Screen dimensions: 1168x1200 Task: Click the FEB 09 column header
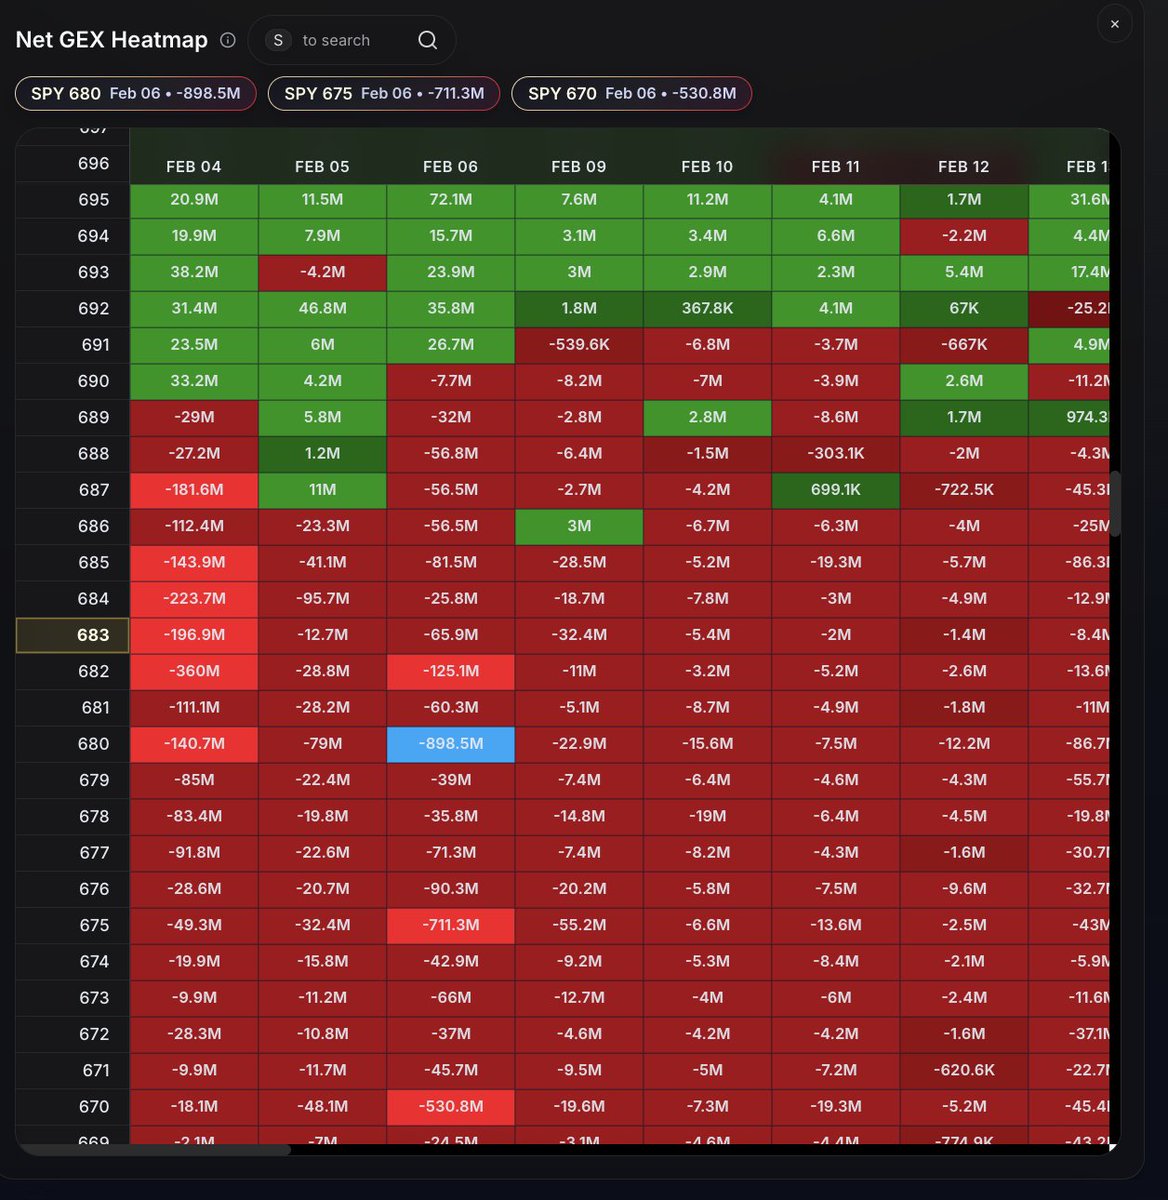point(579,167)
